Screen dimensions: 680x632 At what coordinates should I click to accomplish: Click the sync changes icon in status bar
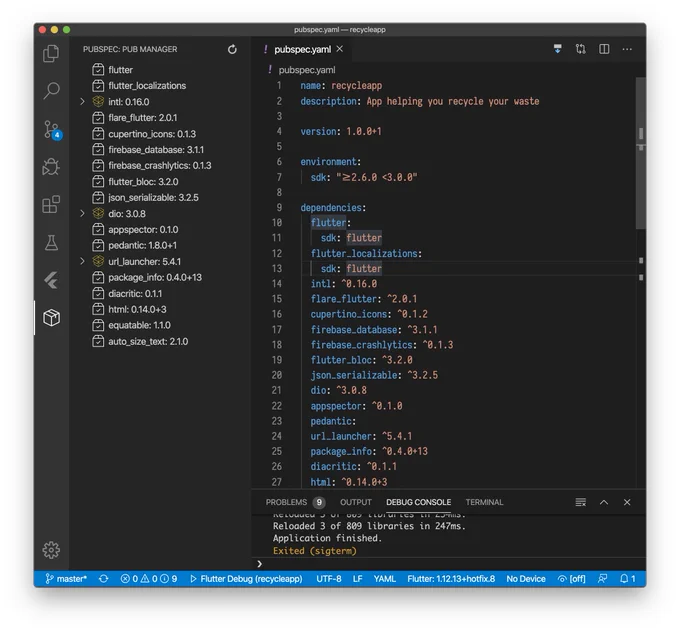103,579
